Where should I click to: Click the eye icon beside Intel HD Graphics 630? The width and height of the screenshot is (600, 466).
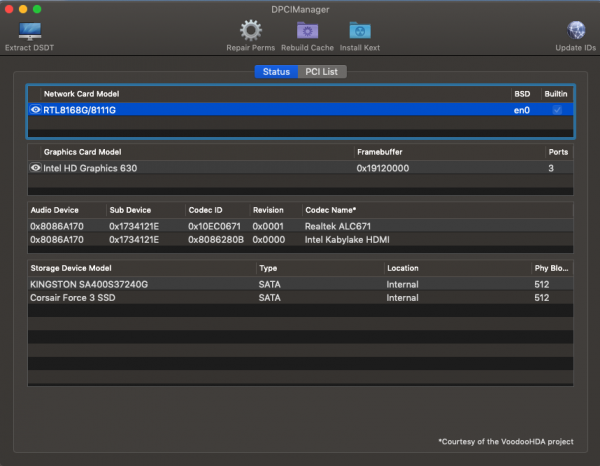click(x=36, y=168)
